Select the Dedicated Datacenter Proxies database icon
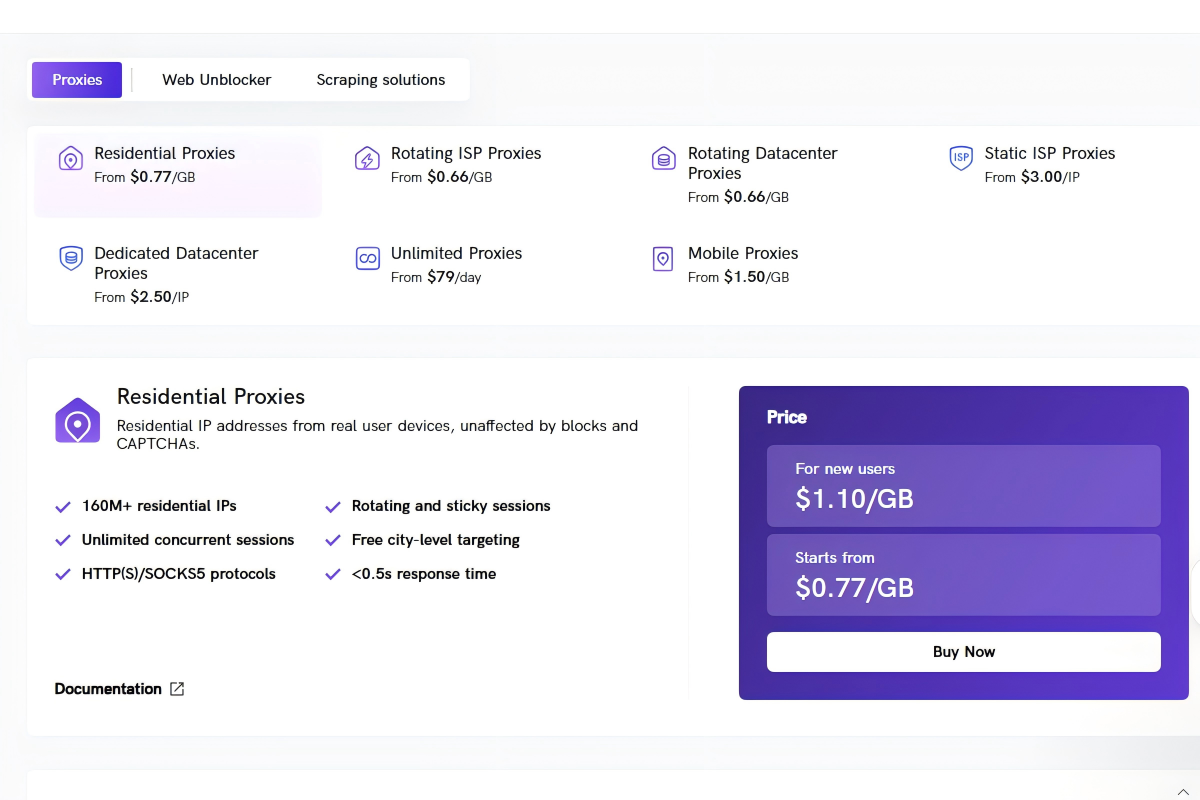1200x800 pixels. [70, 258]
